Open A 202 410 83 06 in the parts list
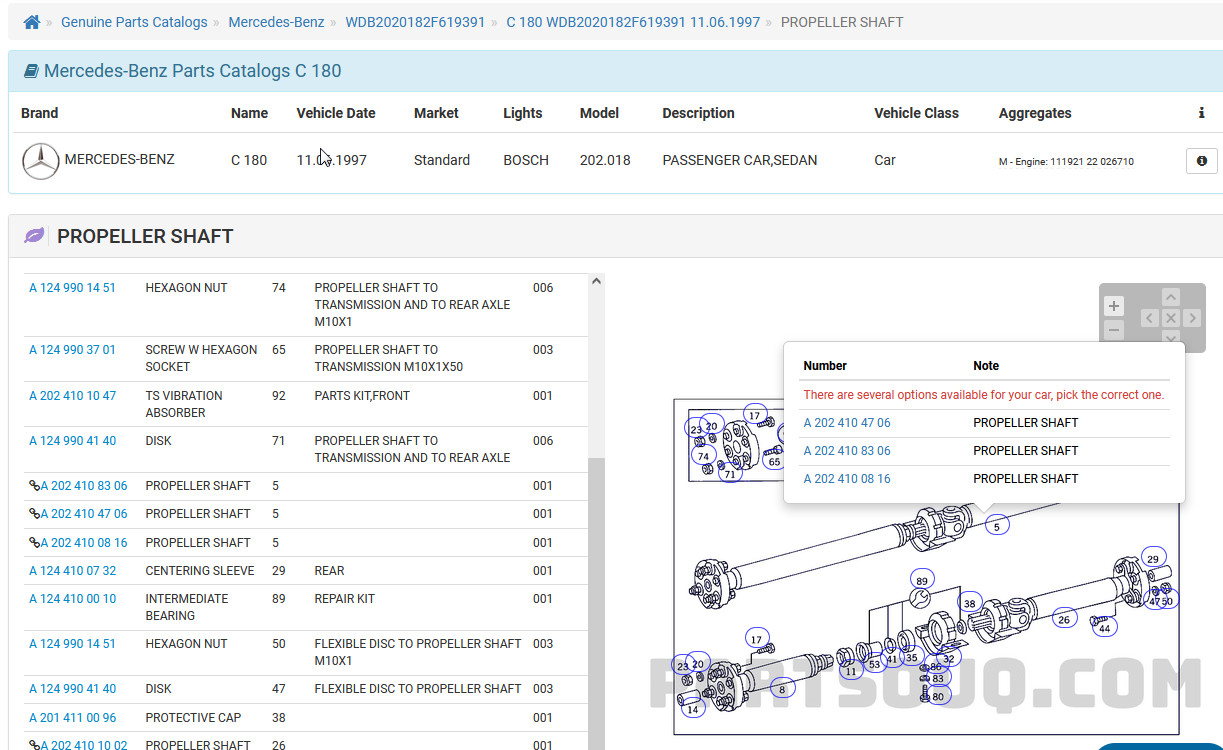Image resolution: width=1223 pixels, height=750 pixels. (84, 486)
